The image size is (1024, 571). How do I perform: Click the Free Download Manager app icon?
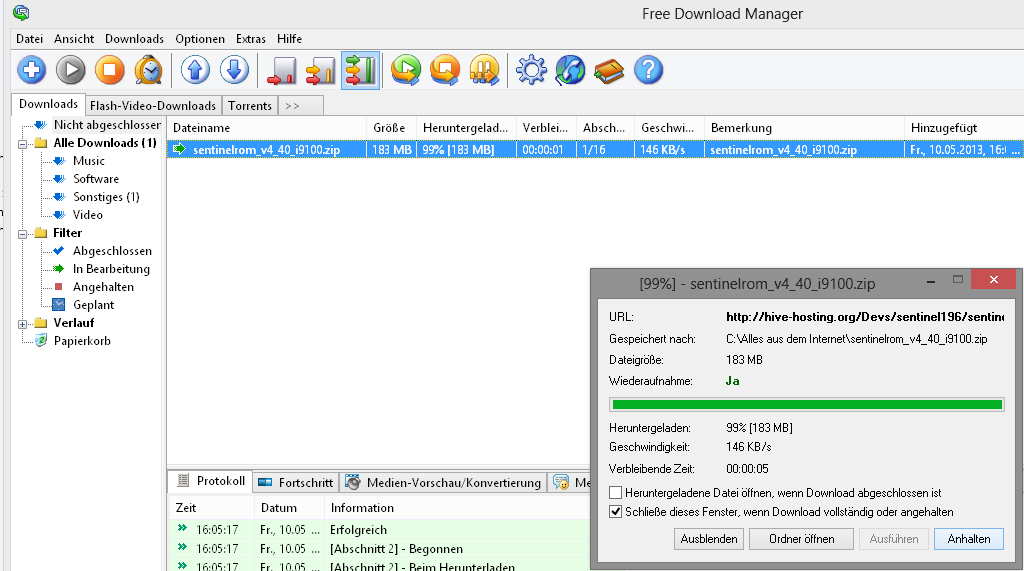coord(21,12)
